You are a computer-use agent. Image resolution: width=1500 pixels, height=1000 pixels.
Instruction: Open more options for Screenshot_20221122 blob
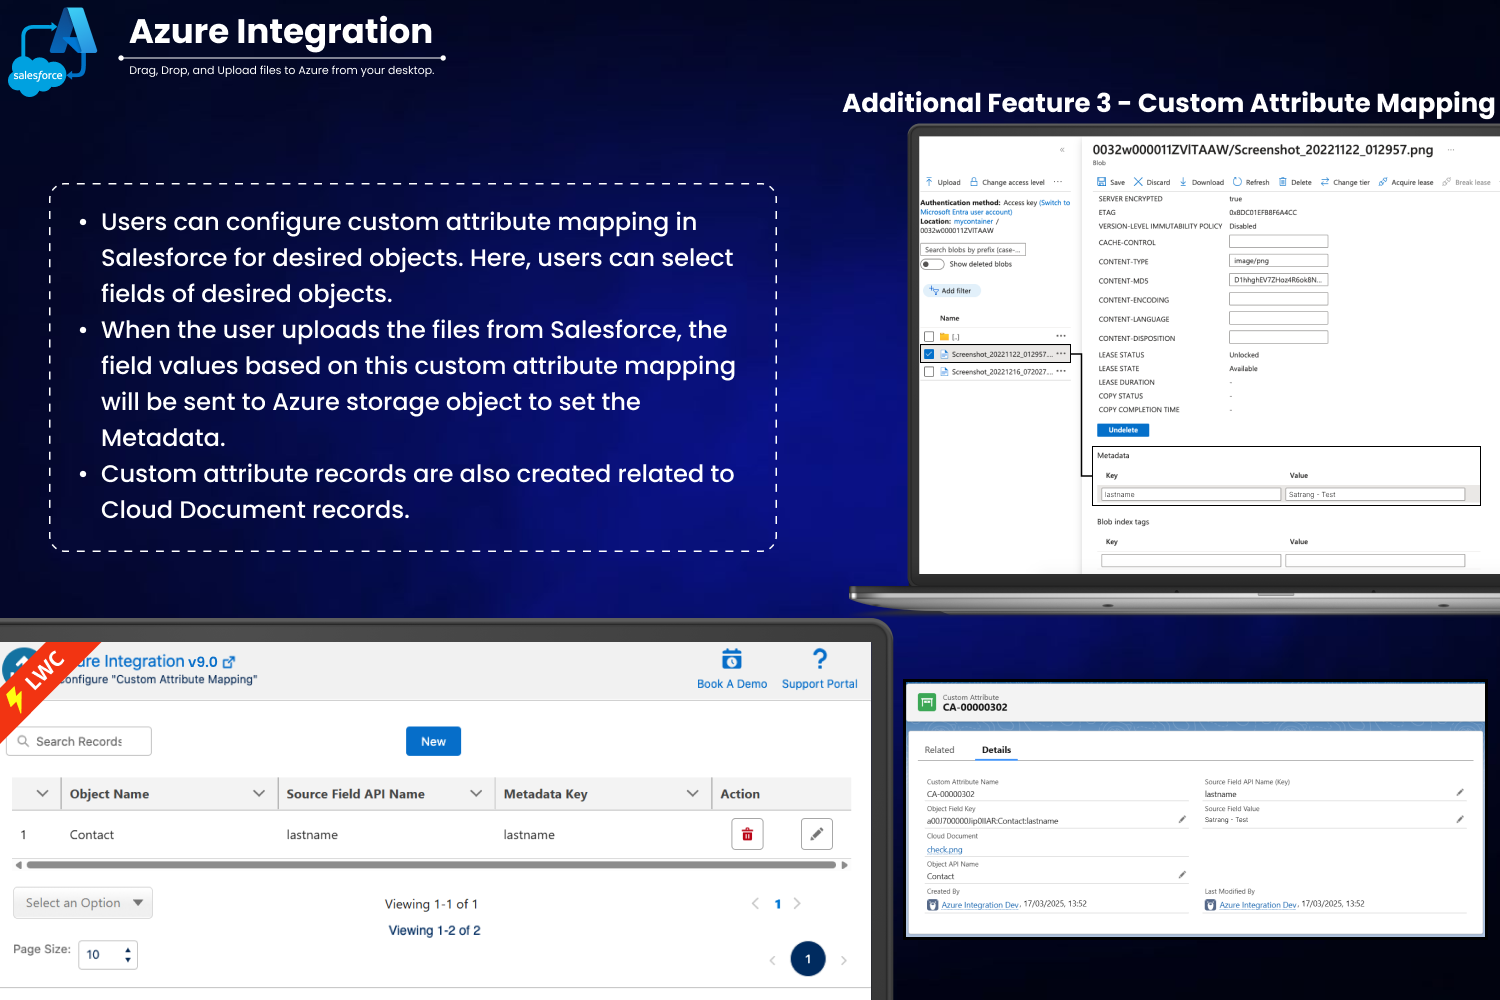point(1061,353)
